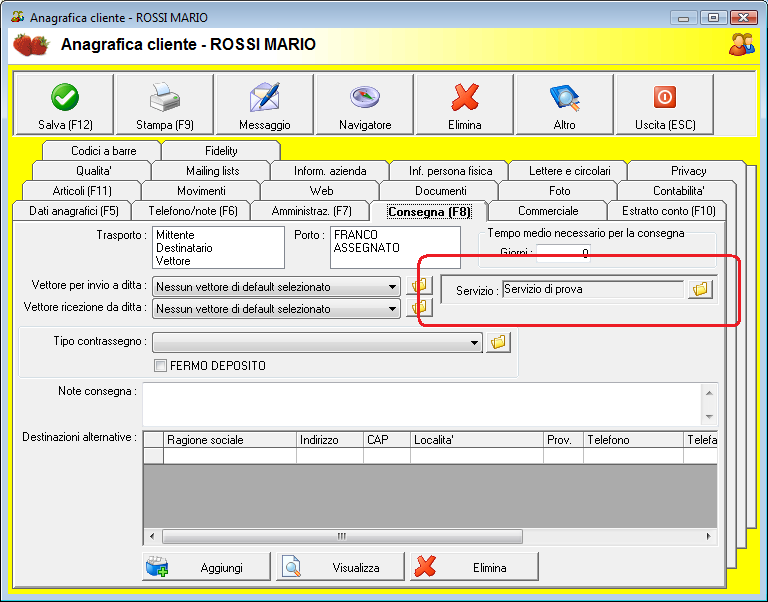Click Aggiungi button to add destination
The width and height of the screenshot is (768, 602).
click(206, 567)
